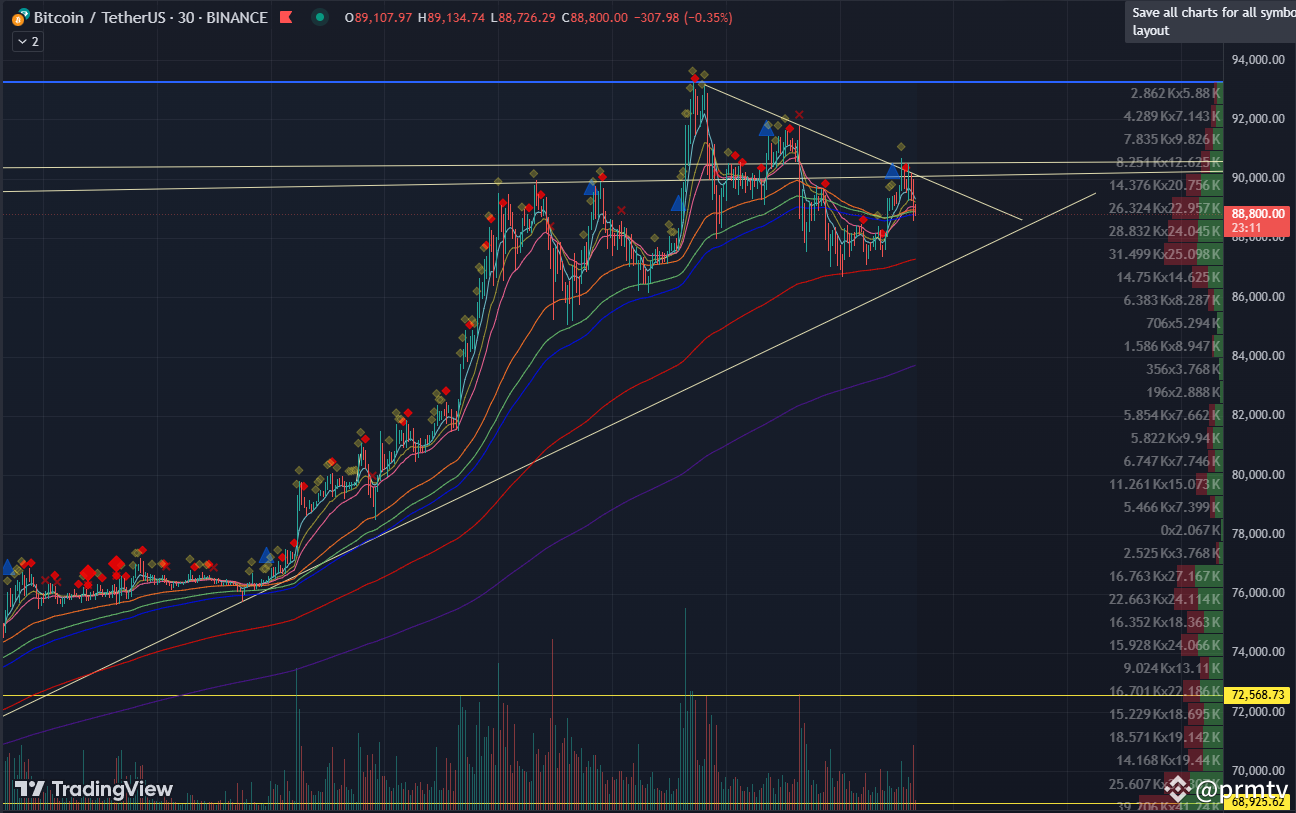Viewport: 1296px width, 813px height.
Task: Click the volume profile row 11.261Kx15.073K
Action: tap(1164, 484)
